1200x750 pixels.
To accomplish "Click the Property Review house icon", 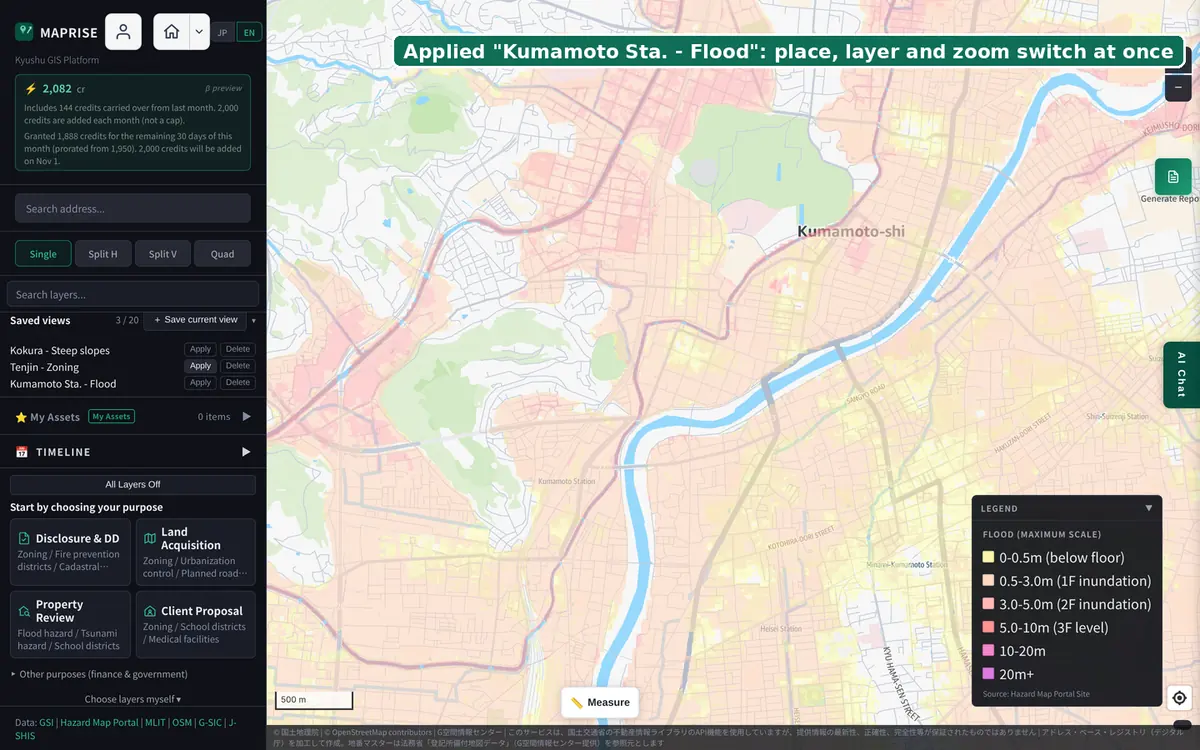I will pos(24,610).
